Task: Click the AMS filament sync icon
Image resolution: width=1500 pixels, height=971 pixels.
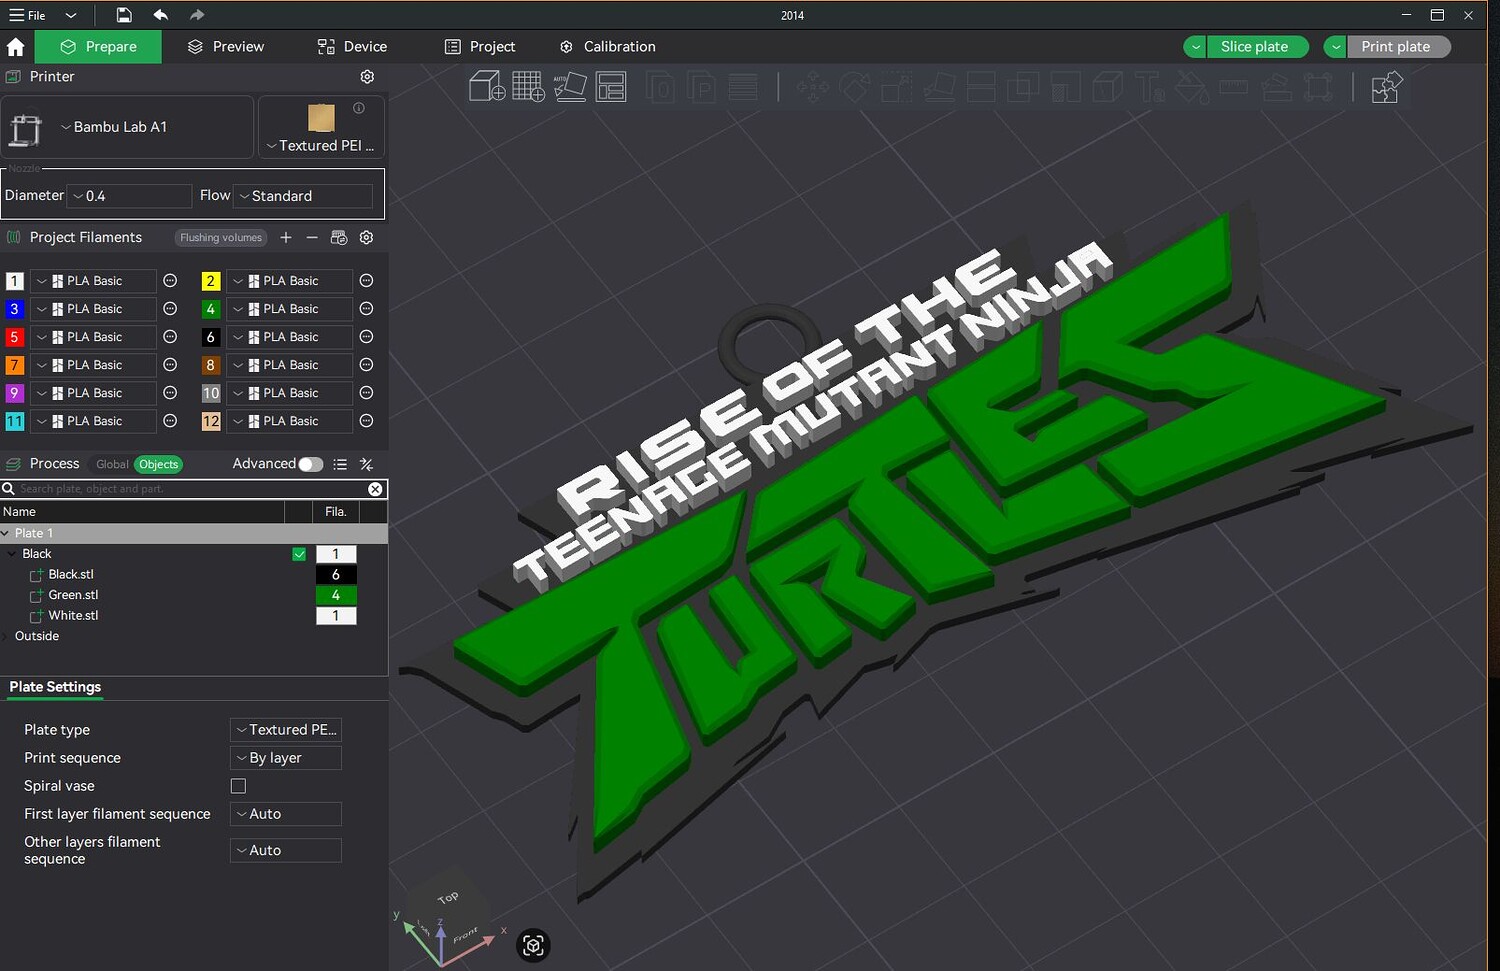Action: click(339, 237)
